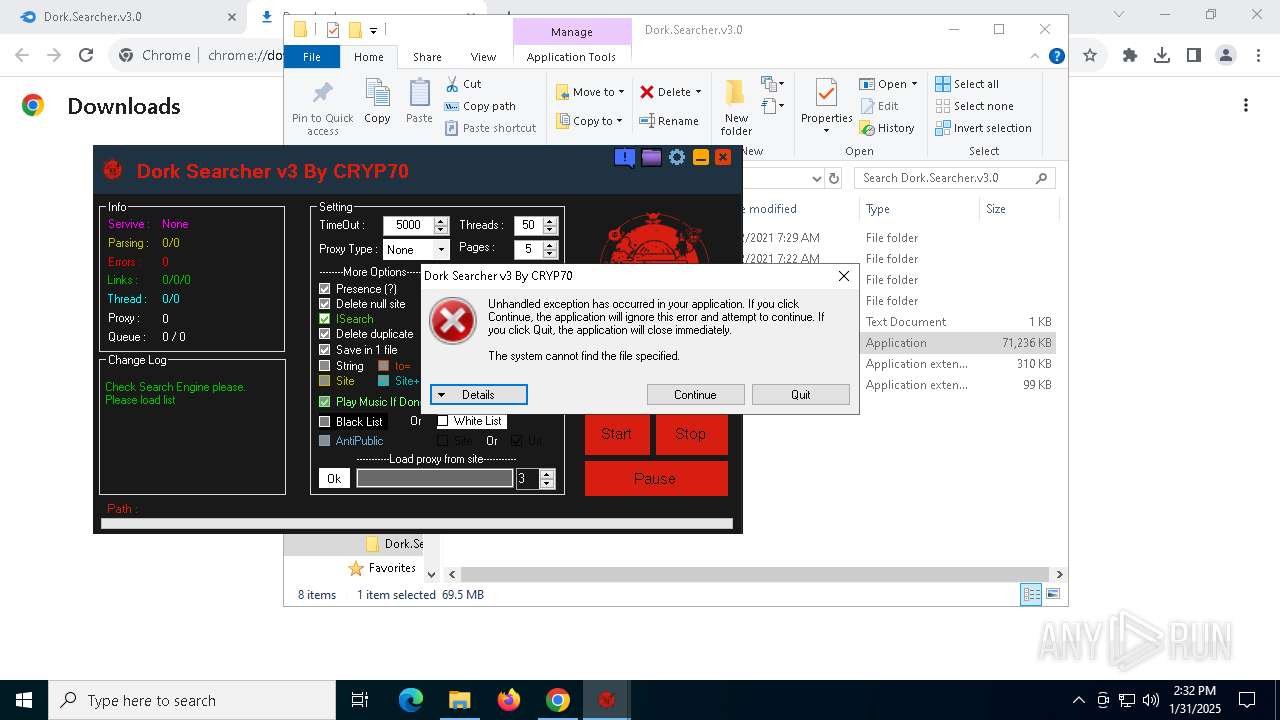
Task: Open Firefox from the taskbar
Action: tap(509, 700)
